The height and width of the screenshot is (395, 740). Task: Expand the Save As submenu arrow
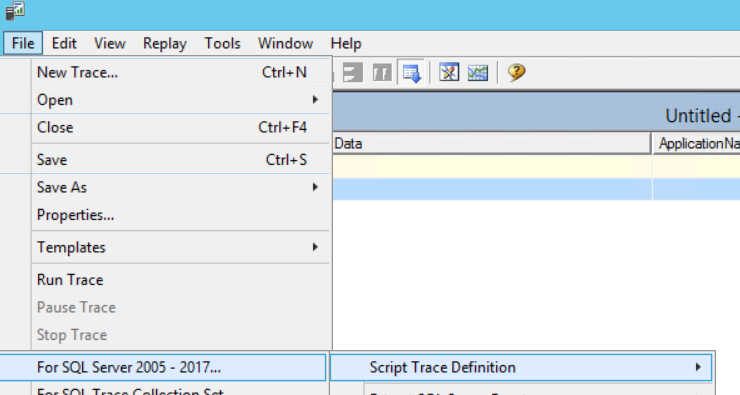click(315, 187)
